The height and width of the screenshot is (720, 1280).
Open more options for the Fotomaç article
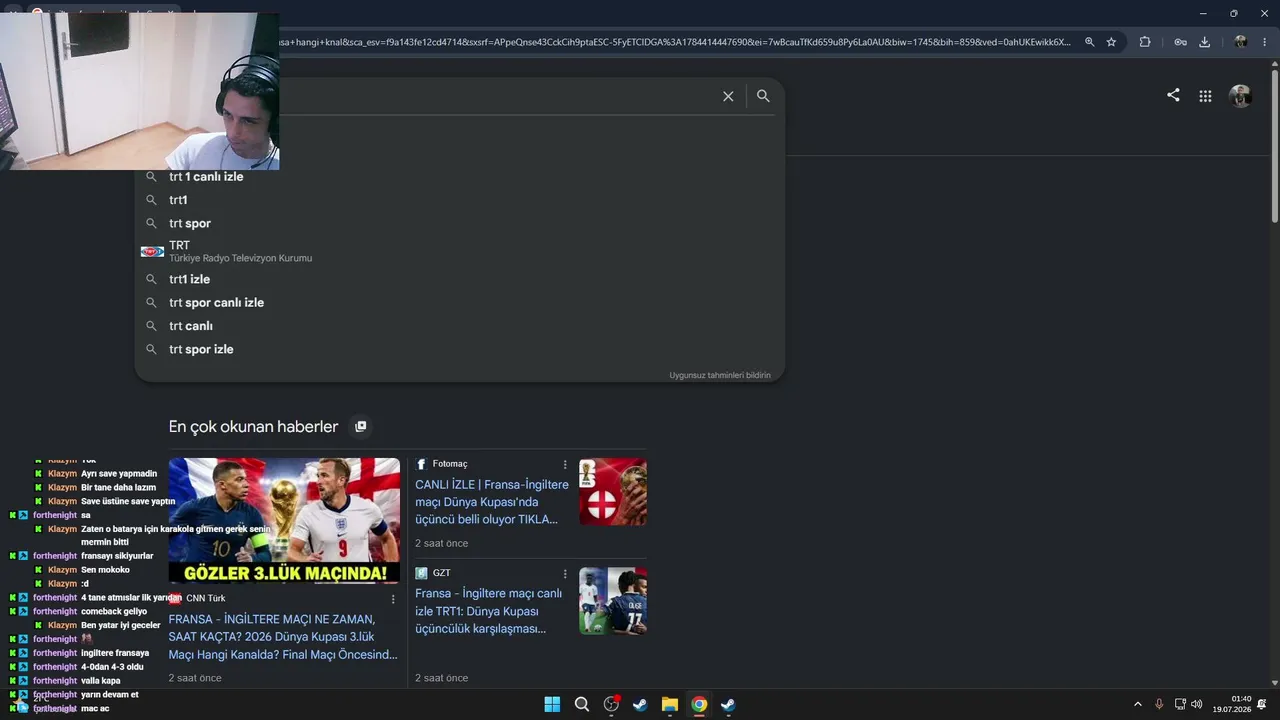pos(565,464)
